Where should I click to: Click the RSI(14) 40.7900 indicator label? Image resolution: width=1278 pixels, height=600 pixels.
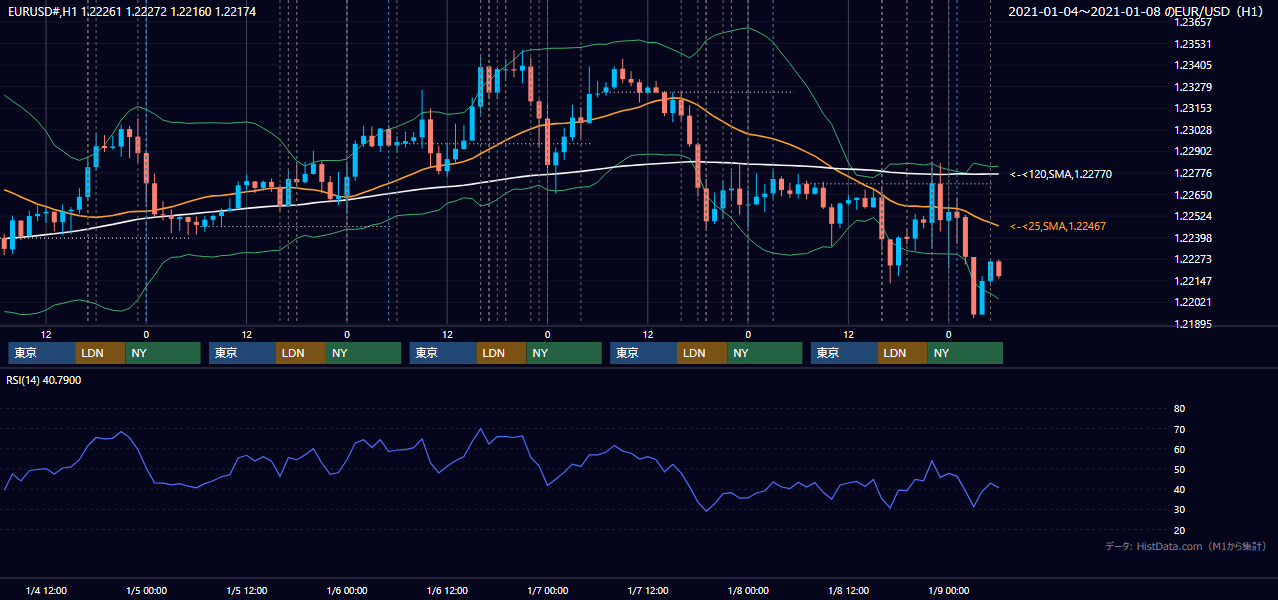[x=44, y=380]
